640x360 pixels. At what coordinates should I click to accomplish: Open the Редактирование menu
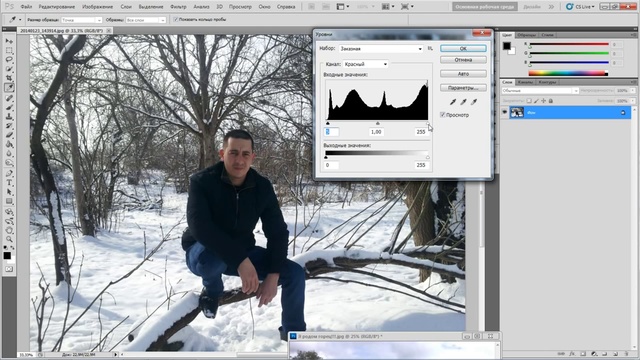57,7
